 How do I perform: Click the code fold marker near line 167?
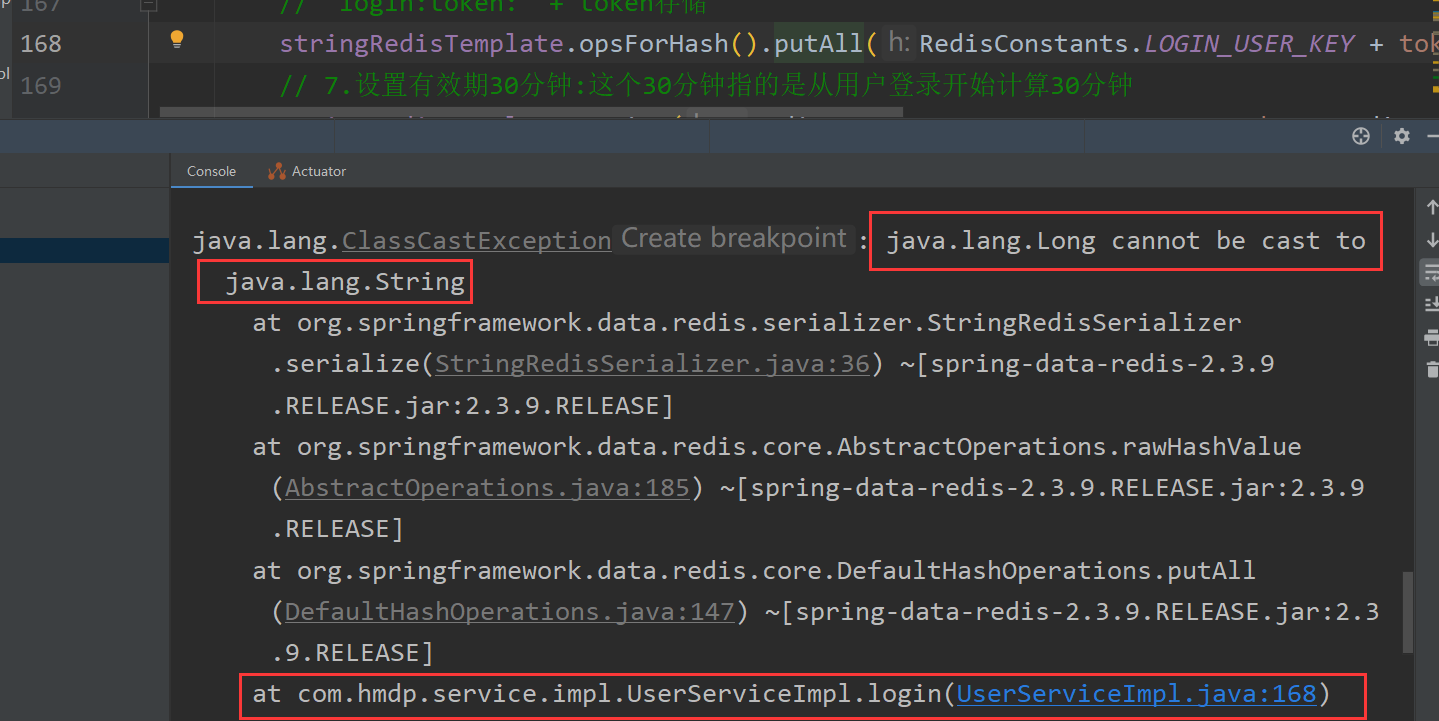point(148,5)
